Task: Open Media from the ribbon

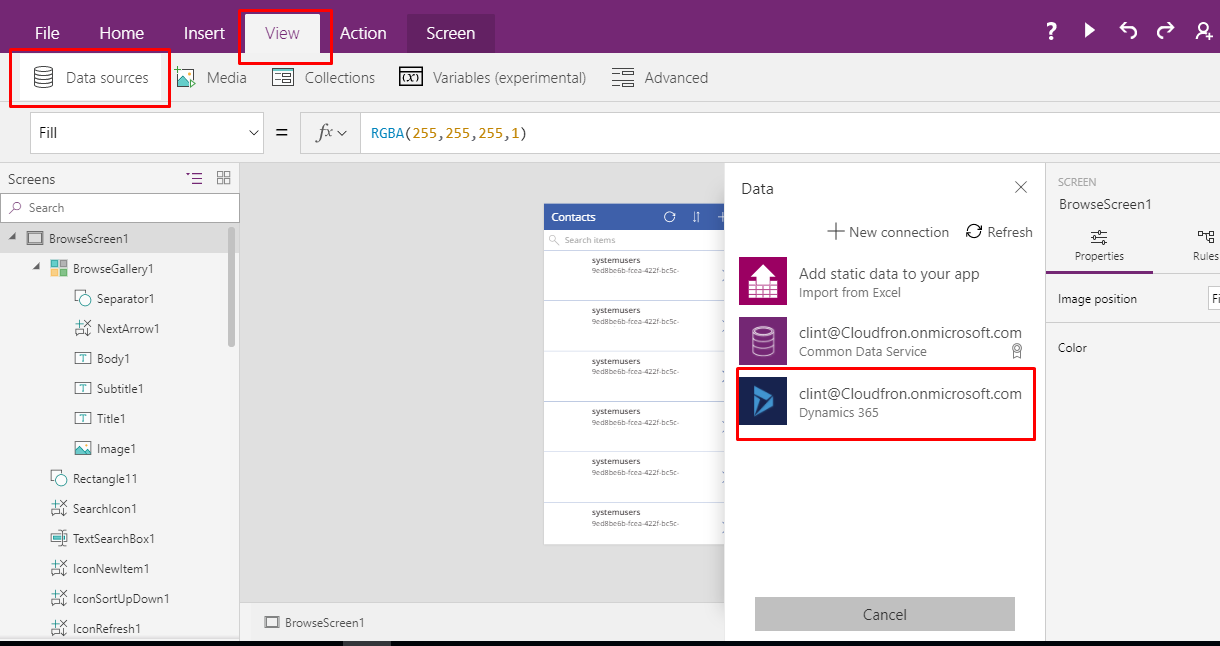Action: [210, 78]
